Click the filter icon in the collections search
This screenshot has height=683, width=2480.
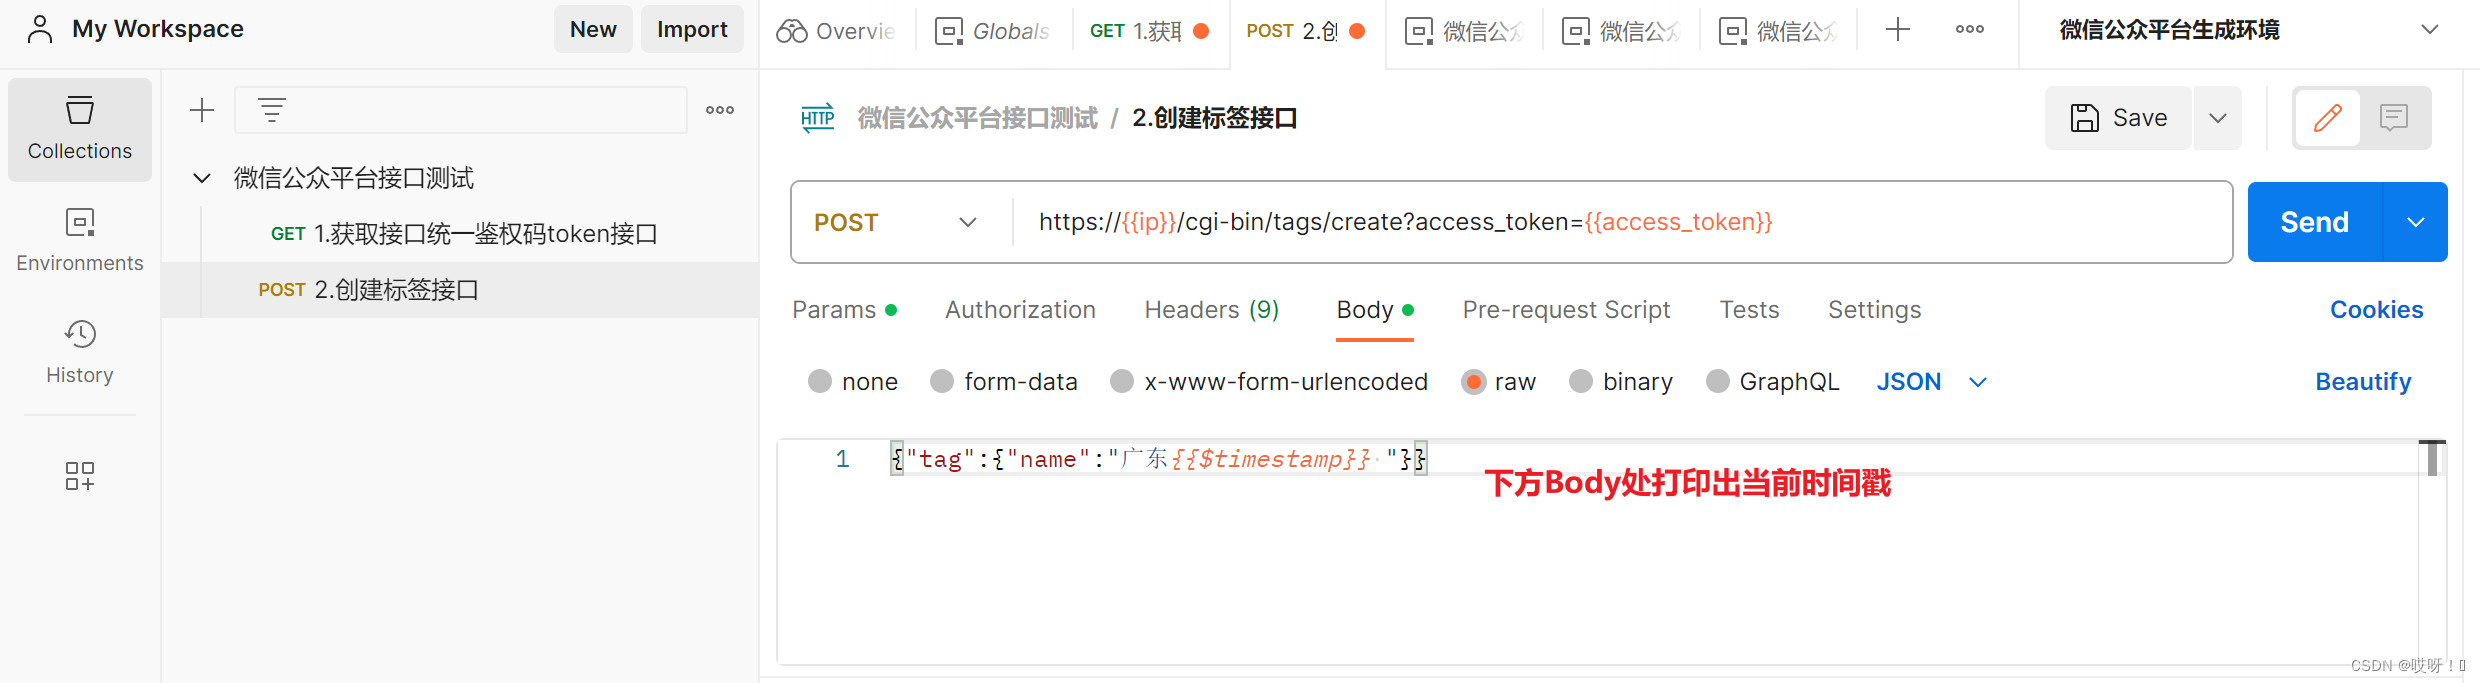coord(272,110)
